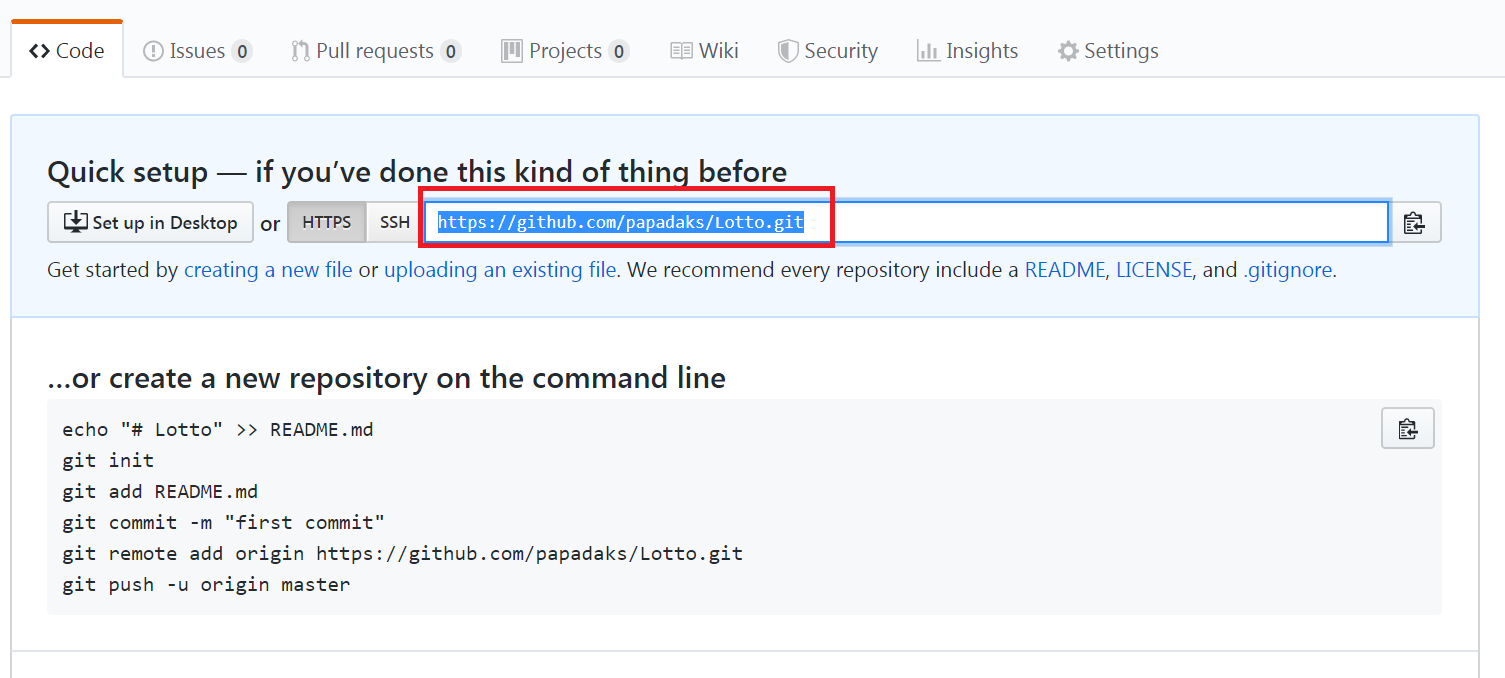Click the 'git init' command line
The height and width of the screenshot is (678, 1505).
coord(108,460)
